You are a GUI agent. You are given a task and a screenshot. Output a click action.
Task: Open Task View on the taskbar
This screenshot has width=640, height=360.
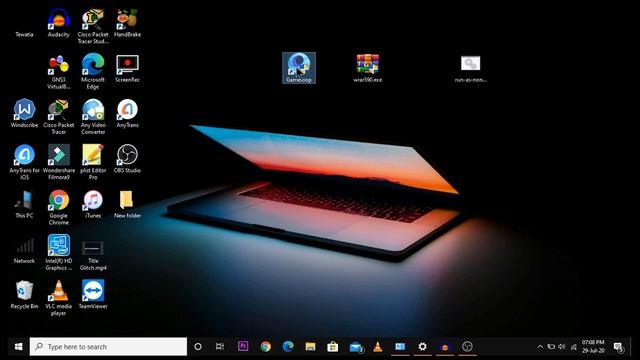[220, 347]
